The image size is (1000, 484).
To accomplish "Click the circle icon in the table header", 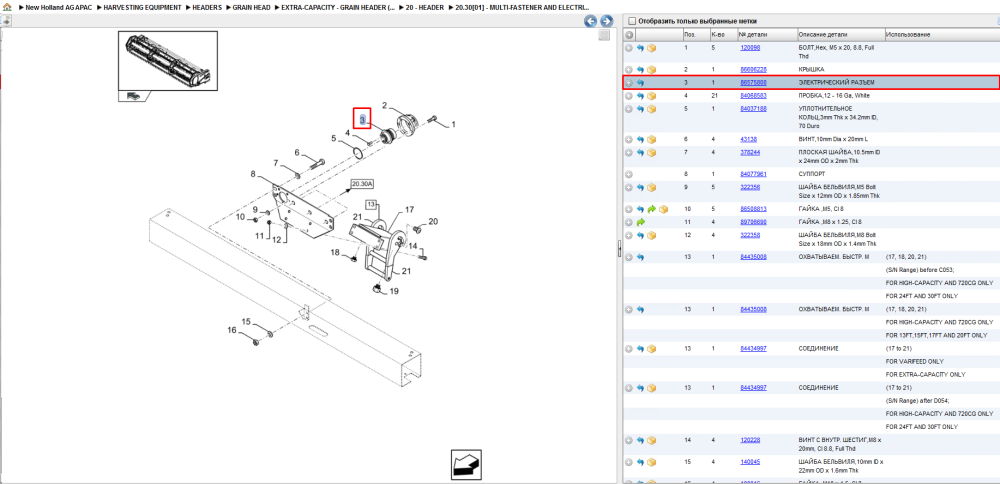I will point(629,34).
